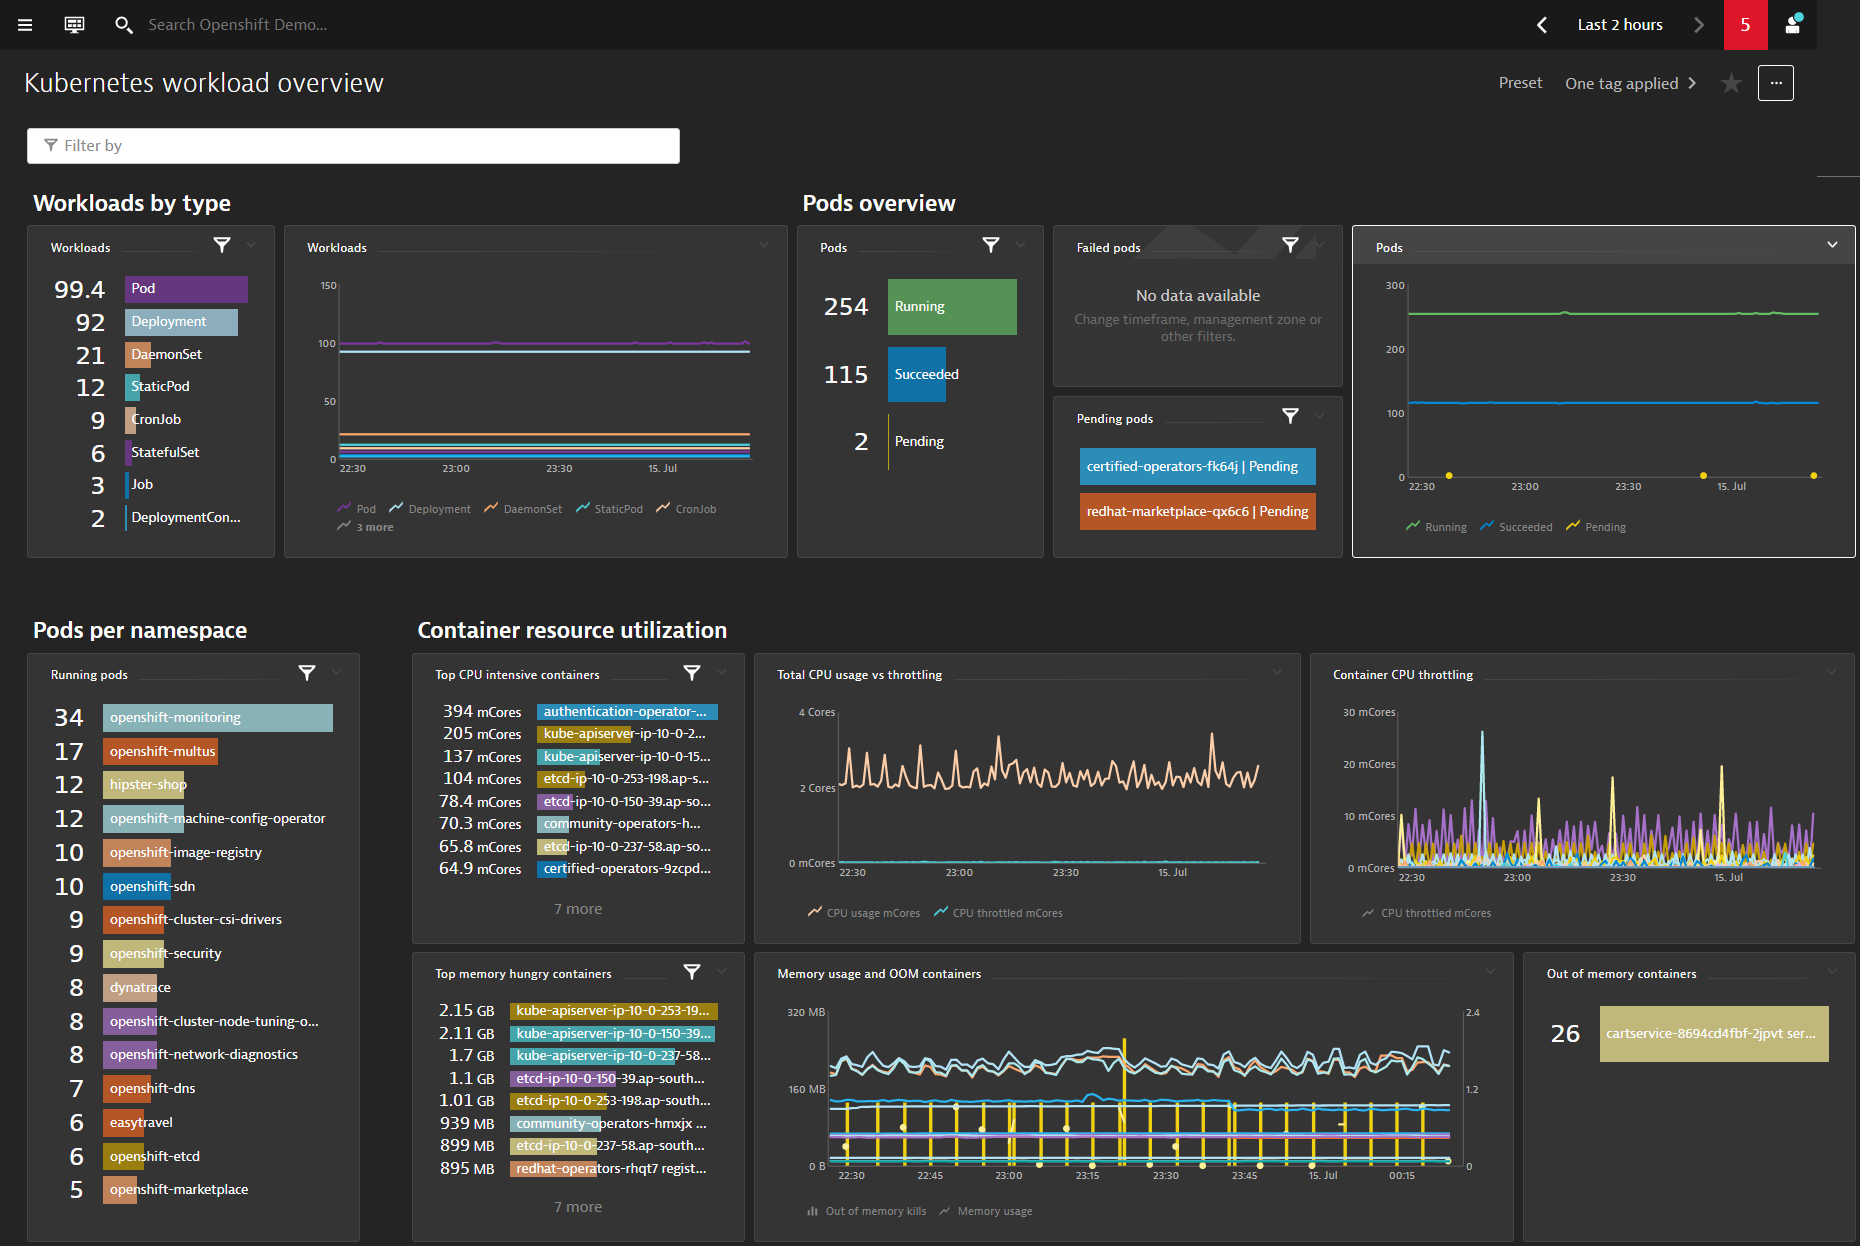
Task: Click filter icon on Running pods tile
Action: pyautogui.click(x=307, y=673)
